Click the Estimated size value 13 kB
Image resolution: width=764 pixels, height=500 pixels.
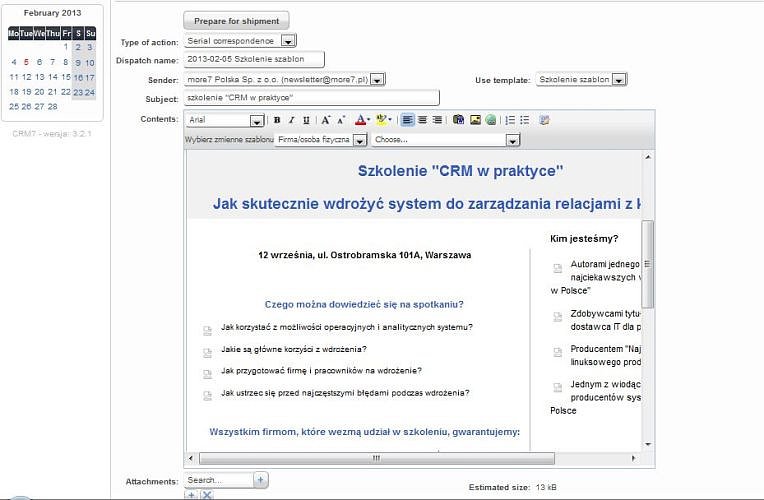pos(546,487)
